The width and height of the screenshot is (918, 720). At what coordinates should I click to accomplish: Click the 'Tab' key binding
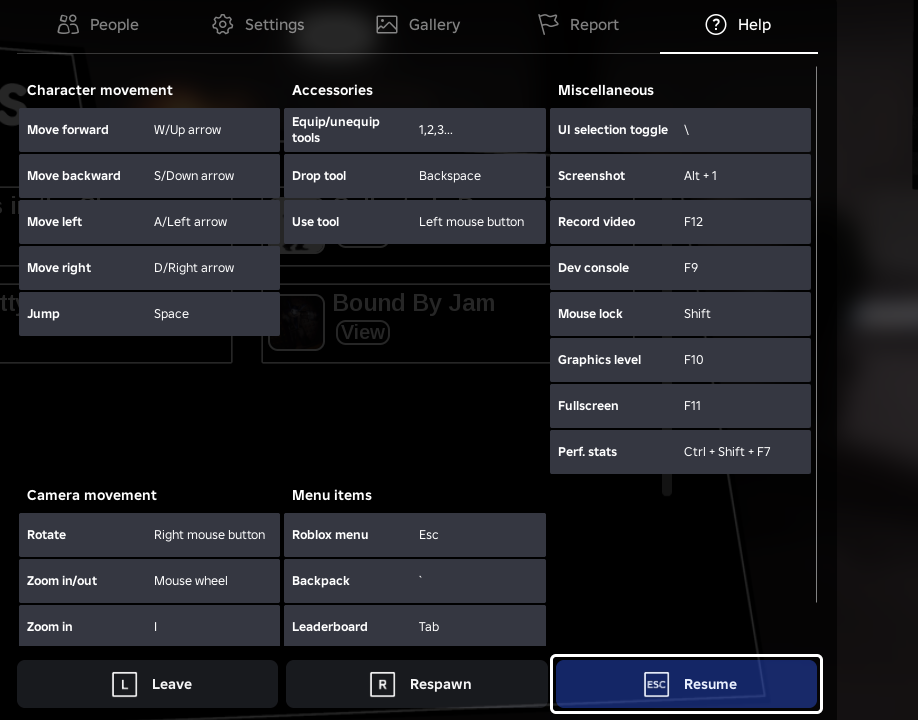[429, 627]
